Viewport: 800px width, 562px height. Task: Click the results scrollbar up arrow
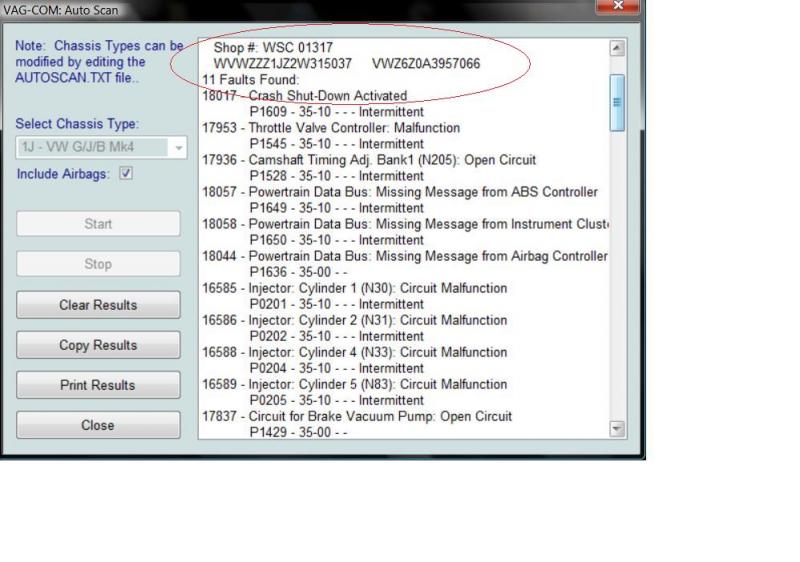tap(617, 48)
